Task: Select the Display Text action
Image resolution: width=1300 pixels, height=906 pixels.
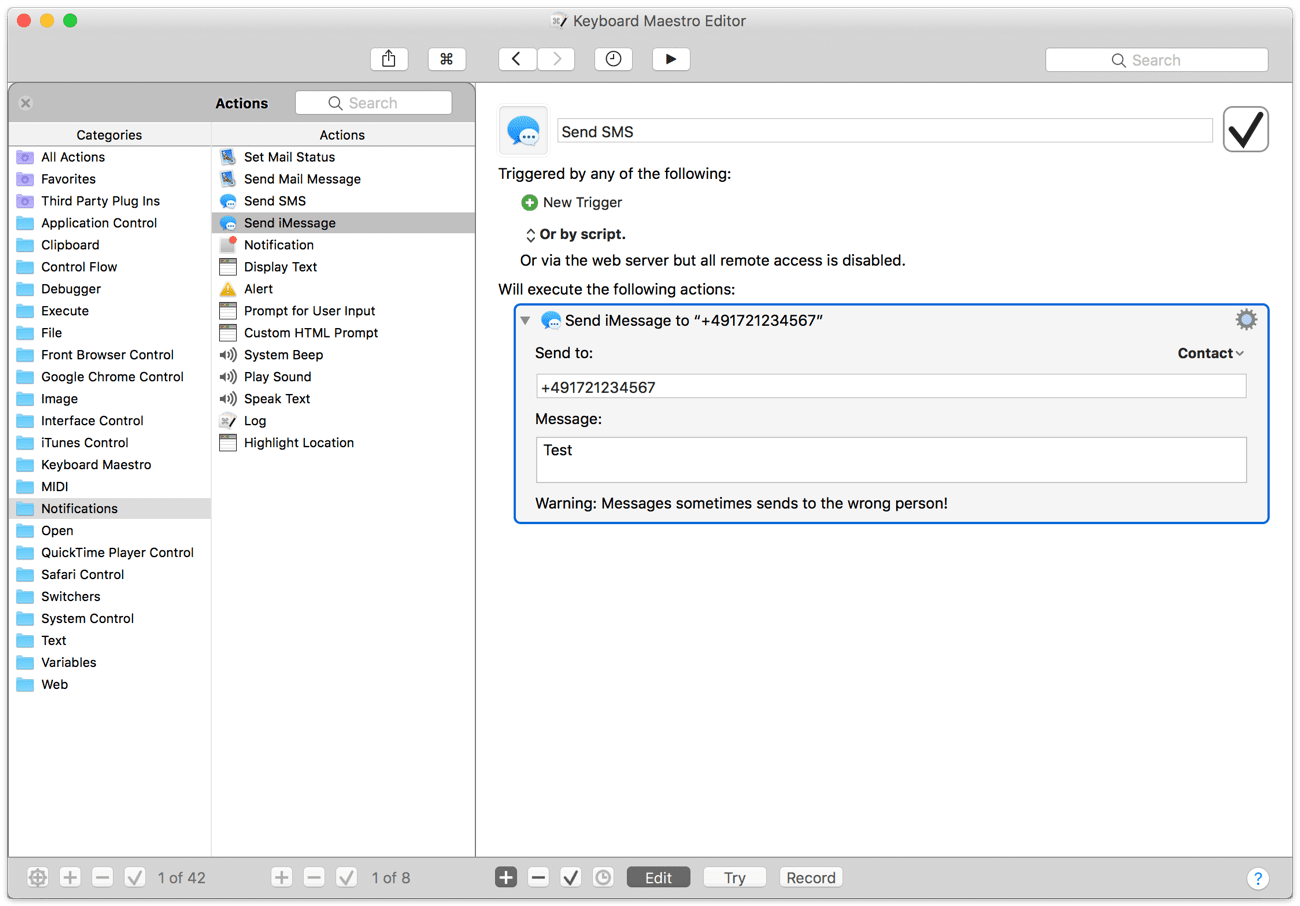Action: [x=343, y=267]
